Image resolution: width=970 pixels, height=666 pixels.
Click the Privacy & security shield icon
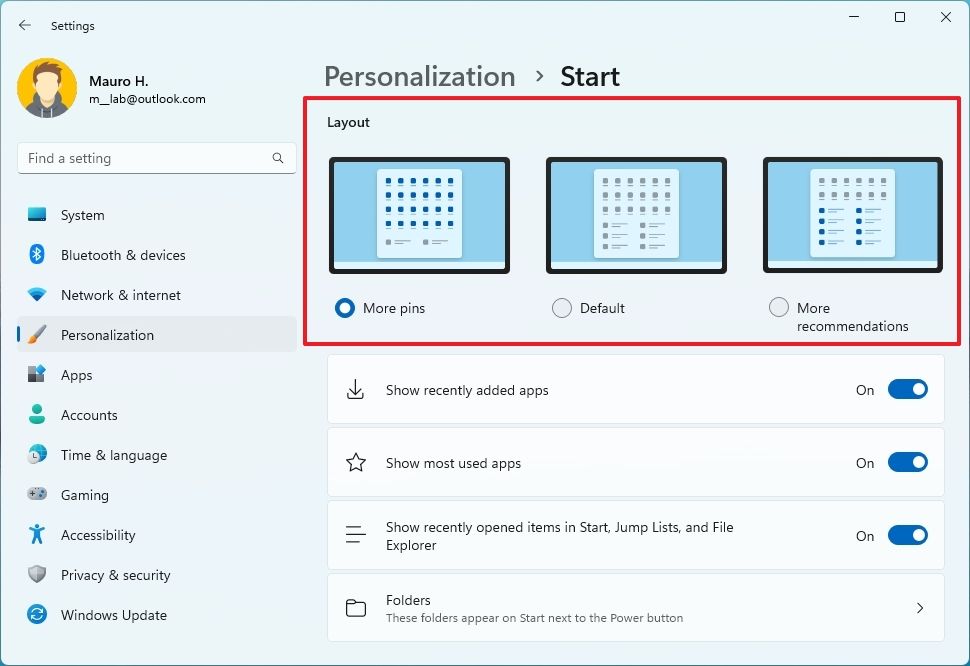pyautogui.click(x=37, y=575)
